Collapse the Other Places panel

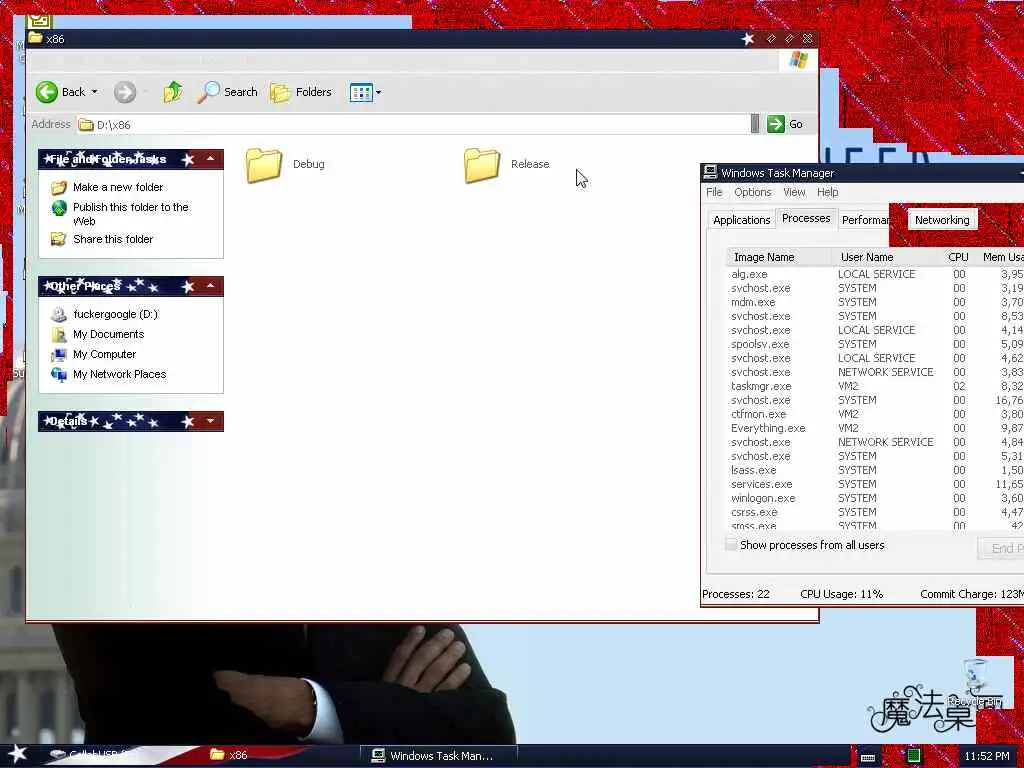tap(210, 286)
